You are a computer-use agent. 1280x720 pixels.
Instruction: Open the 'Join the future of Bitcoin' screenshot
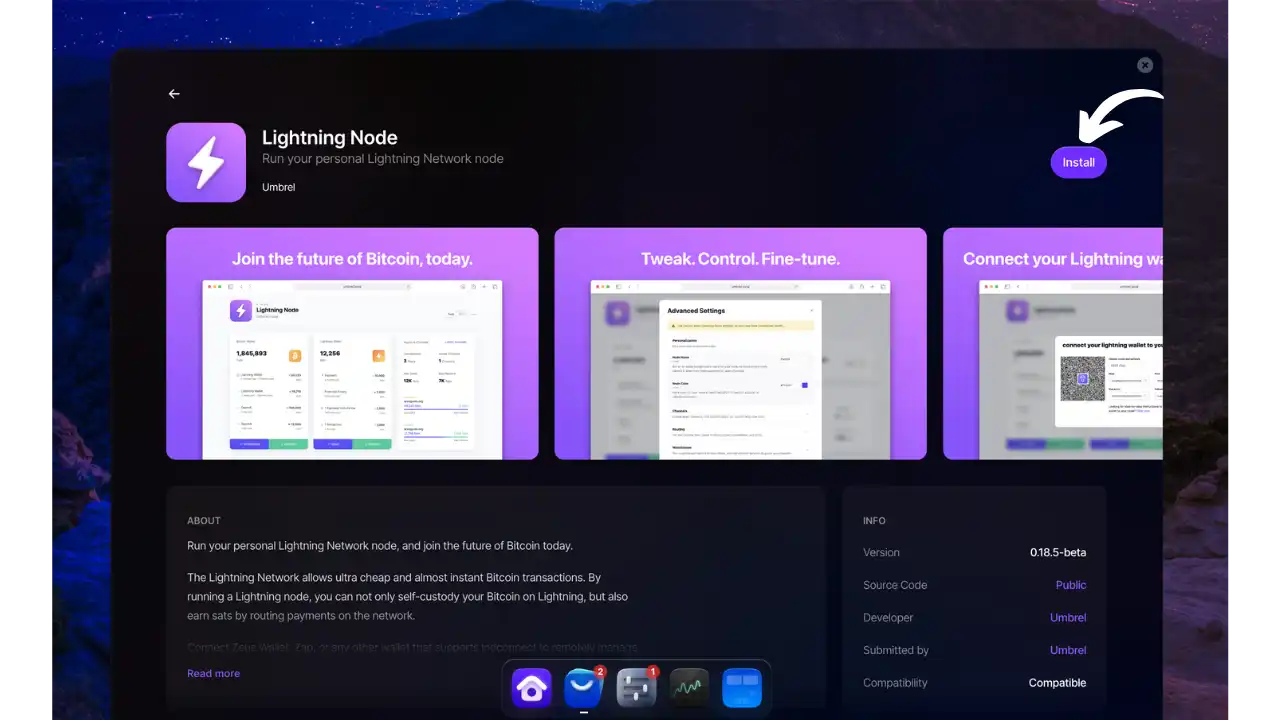point(352,343)
